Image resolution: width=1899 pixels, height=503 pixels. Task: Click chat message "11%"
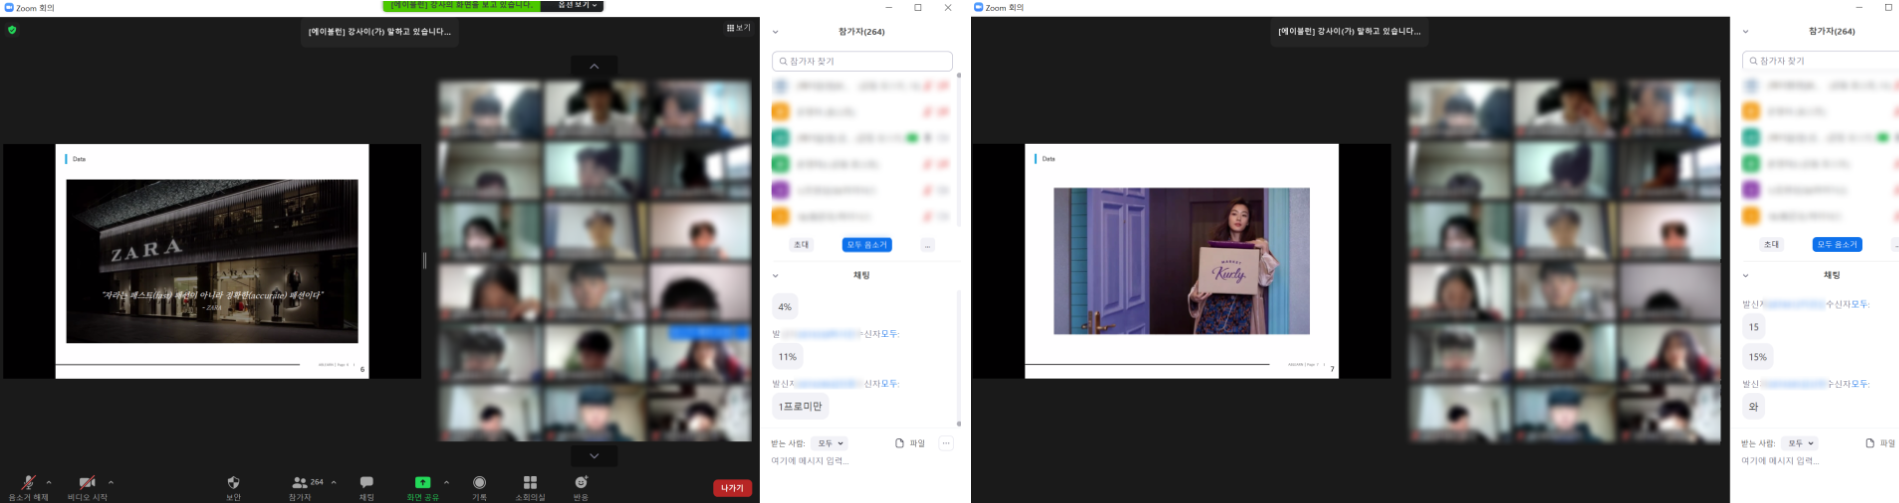coord(788,356)
